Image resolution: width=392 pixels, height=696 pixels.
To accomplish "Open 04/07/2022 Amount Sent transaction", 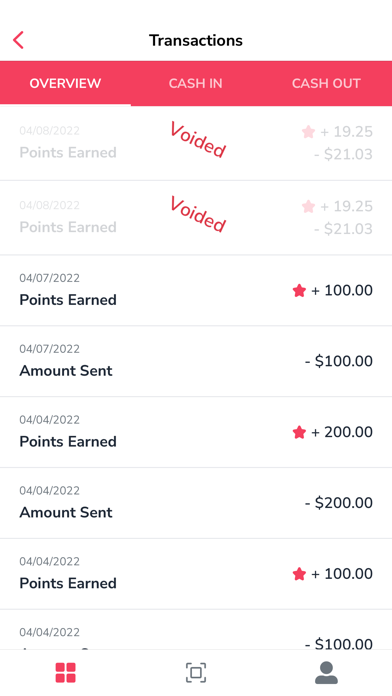I will pyautogui.click(x=196, y=361).
